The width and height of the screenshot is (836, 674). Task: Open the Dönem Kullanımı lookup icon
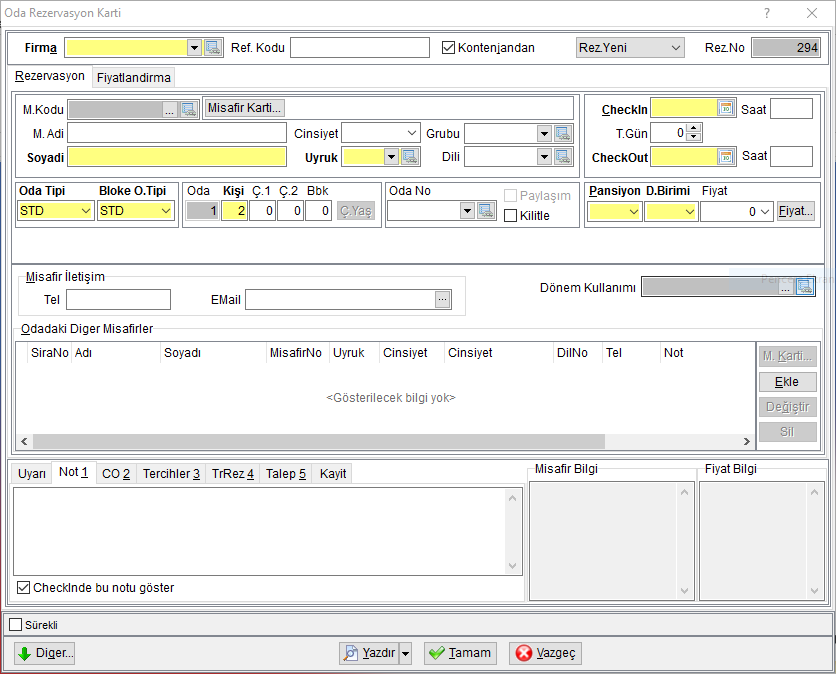[805, 287]
